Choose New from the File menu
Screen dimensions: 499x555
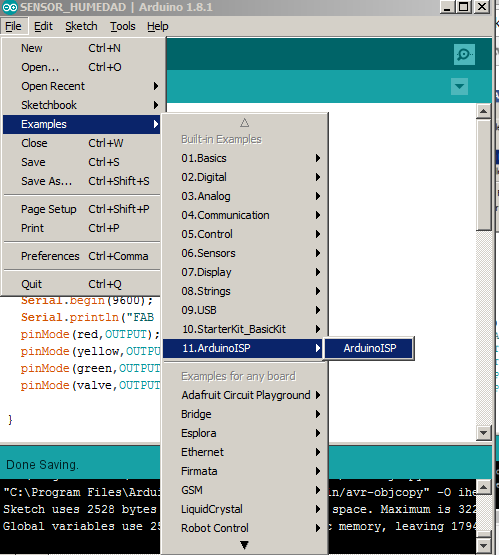tap(82, 48)
